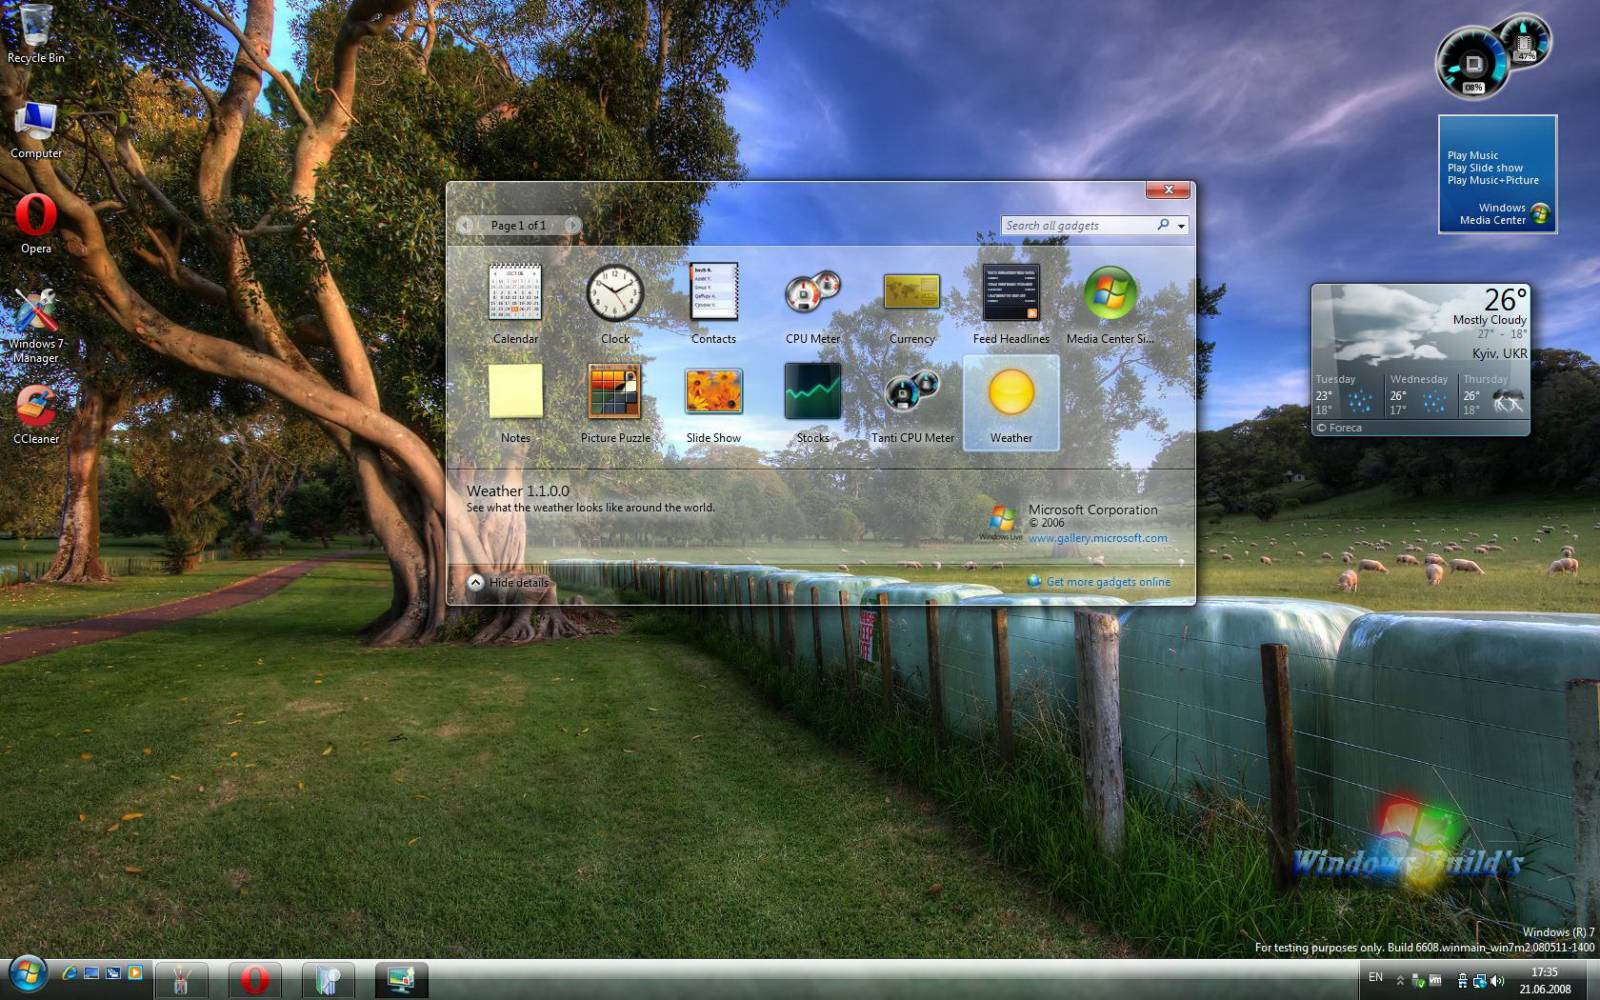The width and height of the screenshot is (1600, 1000).
Task: Click the Thursday forecast in weather gadget
Action: [1494, 395]
